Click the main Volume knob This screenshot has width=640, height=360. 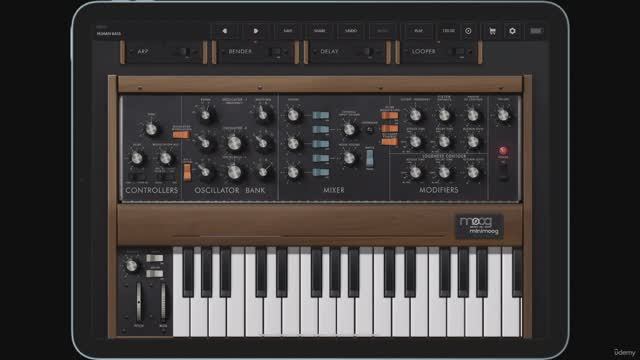[x=503, y=115]
